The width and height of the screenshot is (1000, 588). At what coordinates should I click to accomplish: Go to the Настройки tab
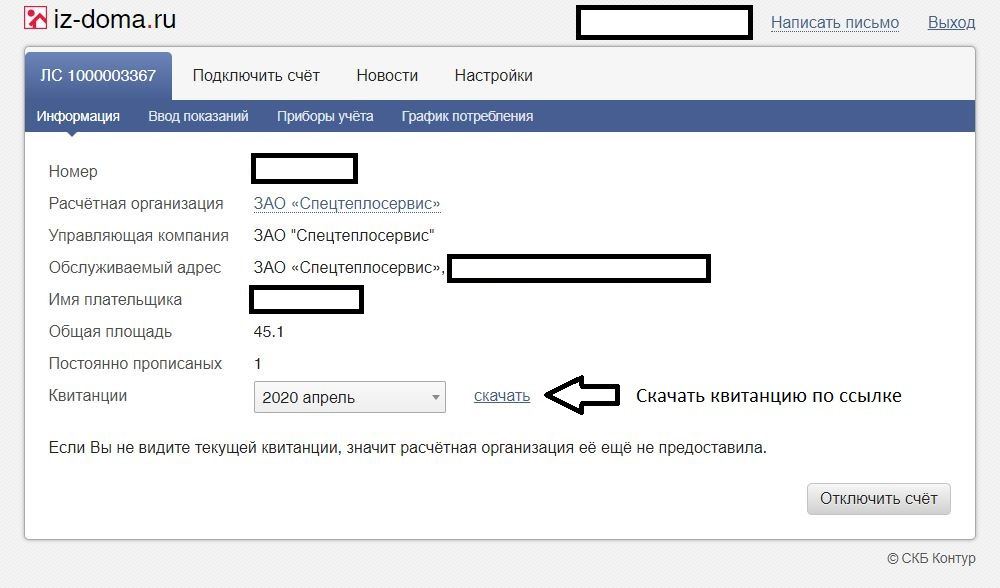(493, 76)
